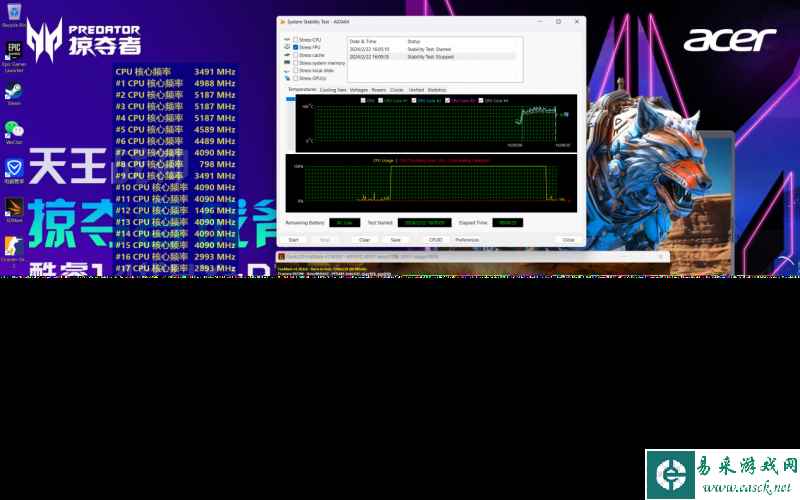Switch to the Powers tab
Image resolution: width=800 pixels, height=500 pixels.
coord(379,90)
